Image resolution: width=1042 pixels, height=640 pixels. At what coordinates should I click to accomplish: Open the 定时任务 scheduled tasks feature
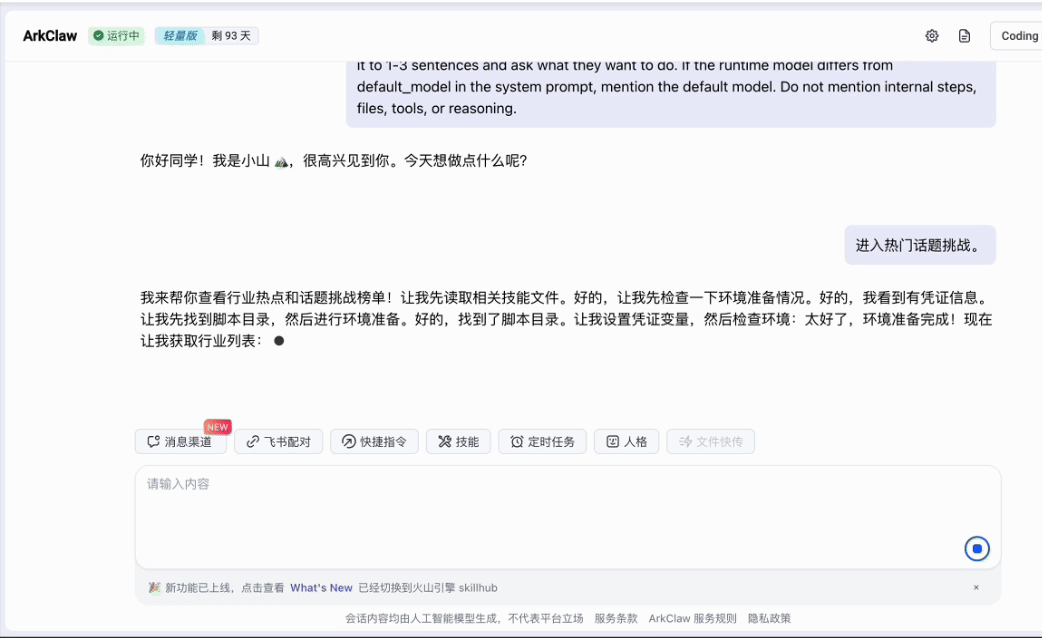542,441
